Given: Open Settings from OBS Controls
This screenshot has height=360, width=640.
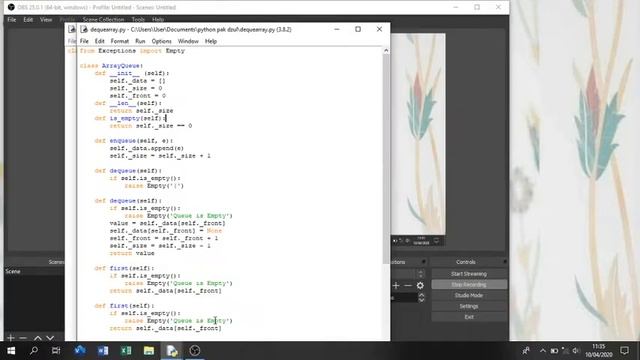Looking at the screenshot, I should coord(469,306).
